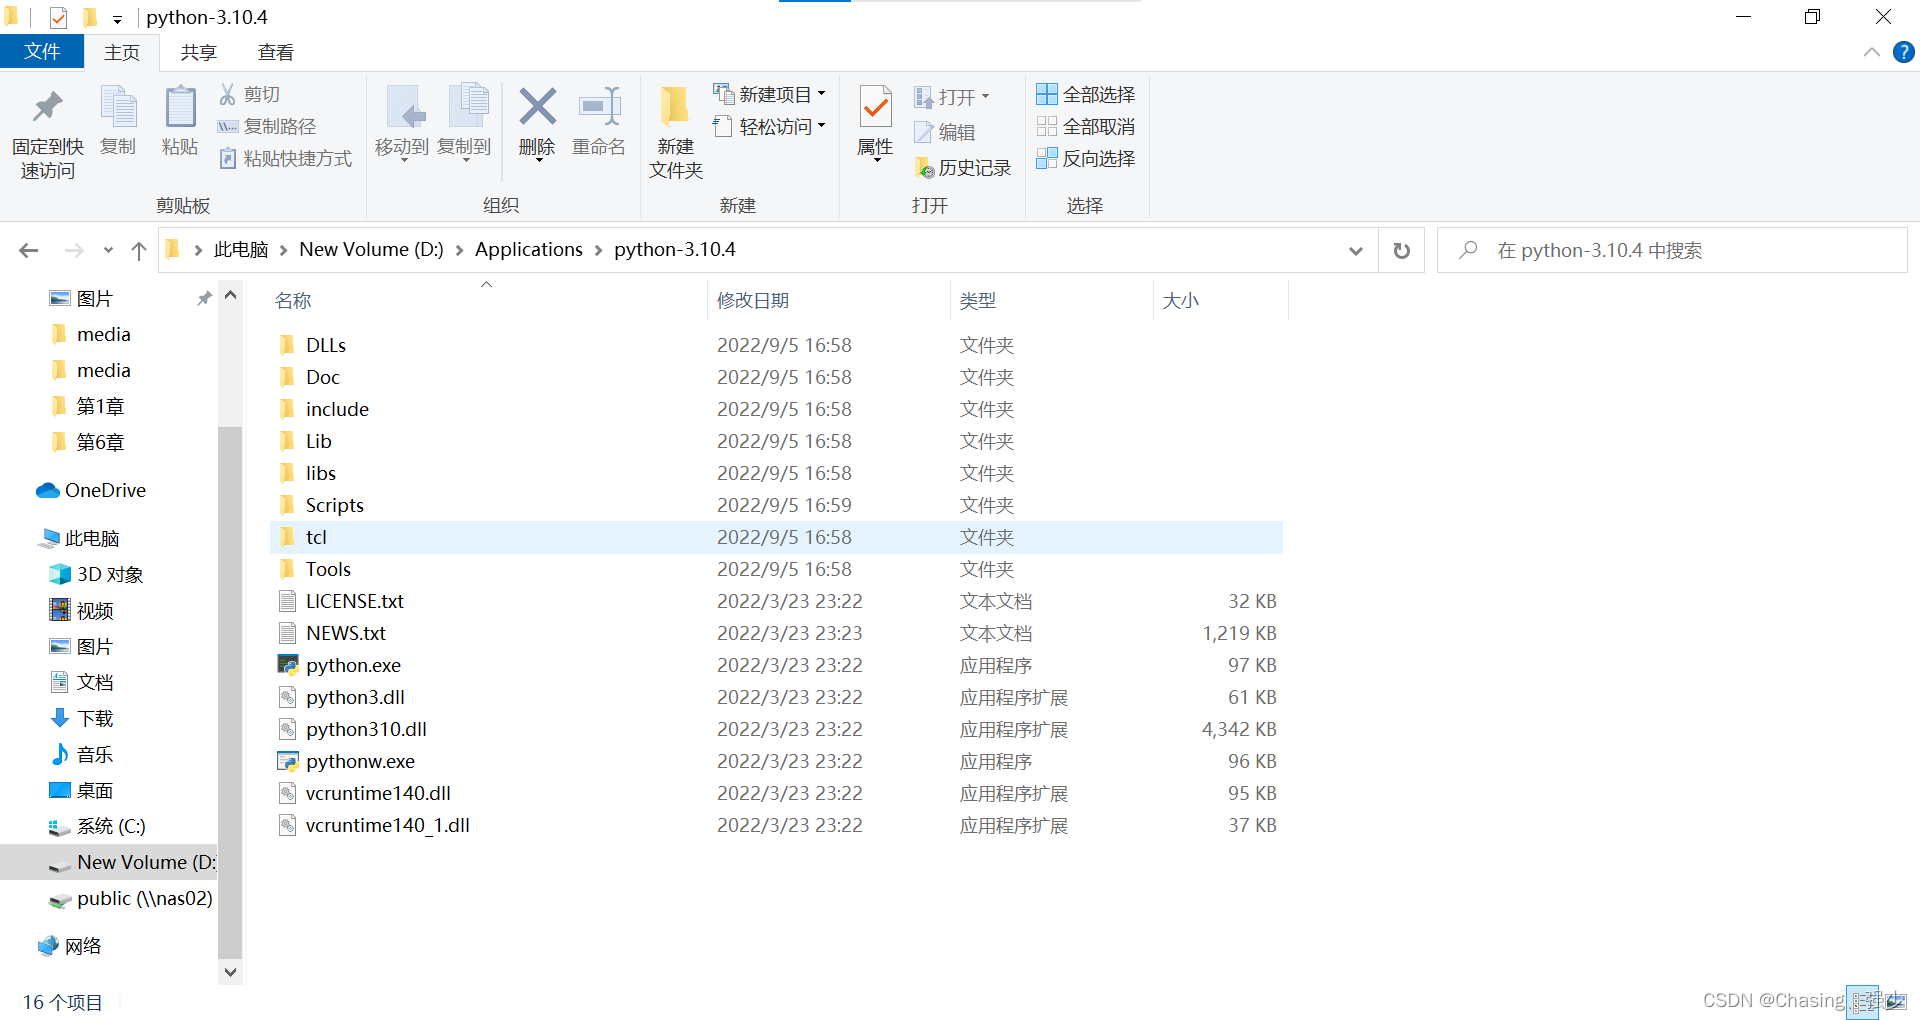Switch to the Share (共享) tab
Image resolution: width=1920 pixels, height=1020 pixels.
(x=198, y=52)
